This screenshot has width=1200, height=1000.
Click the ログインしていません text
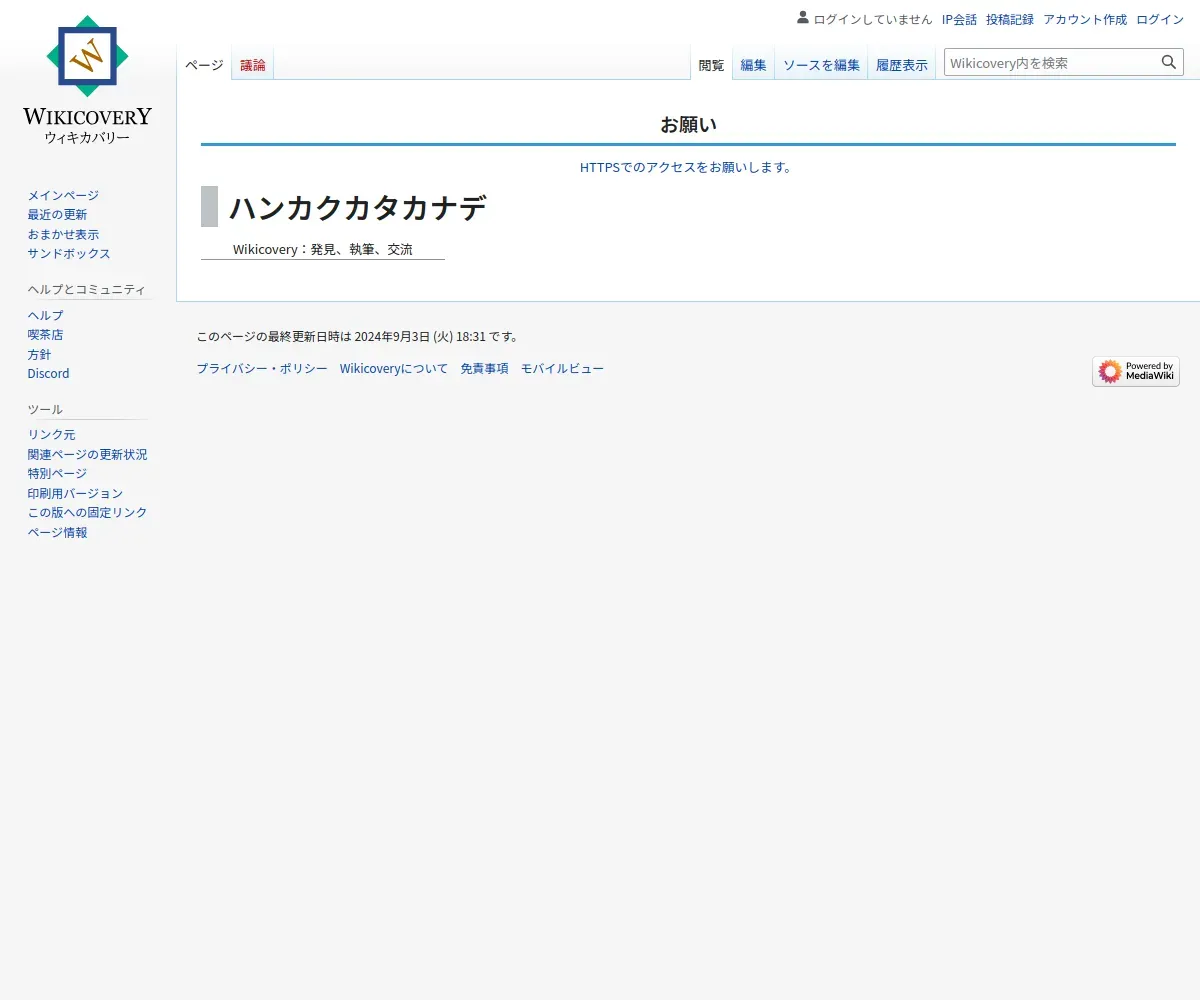(x=873, y=19)
